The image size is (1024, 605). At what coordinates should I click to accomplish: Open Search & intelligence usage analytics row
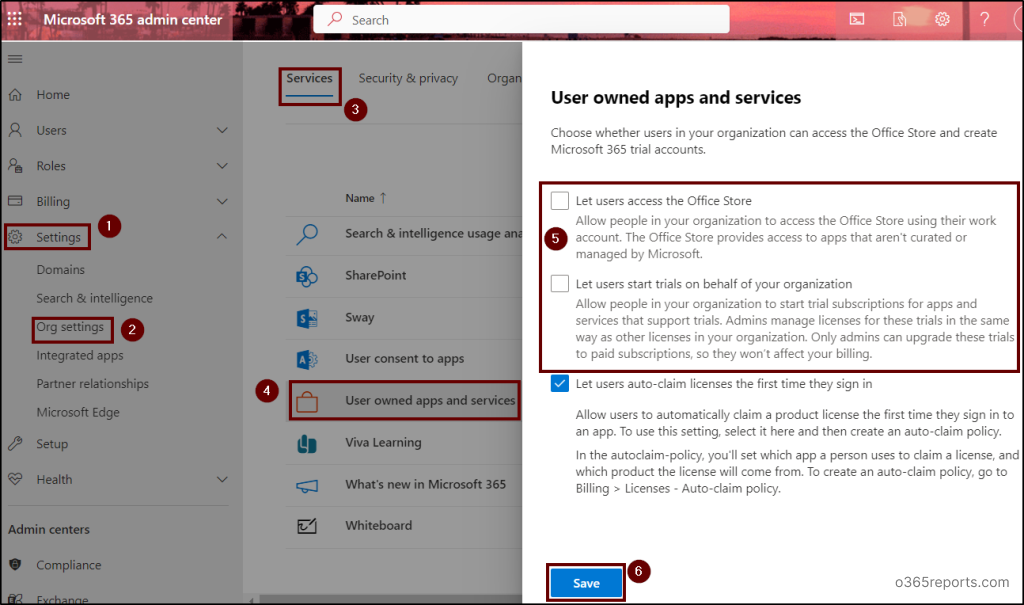404,234
